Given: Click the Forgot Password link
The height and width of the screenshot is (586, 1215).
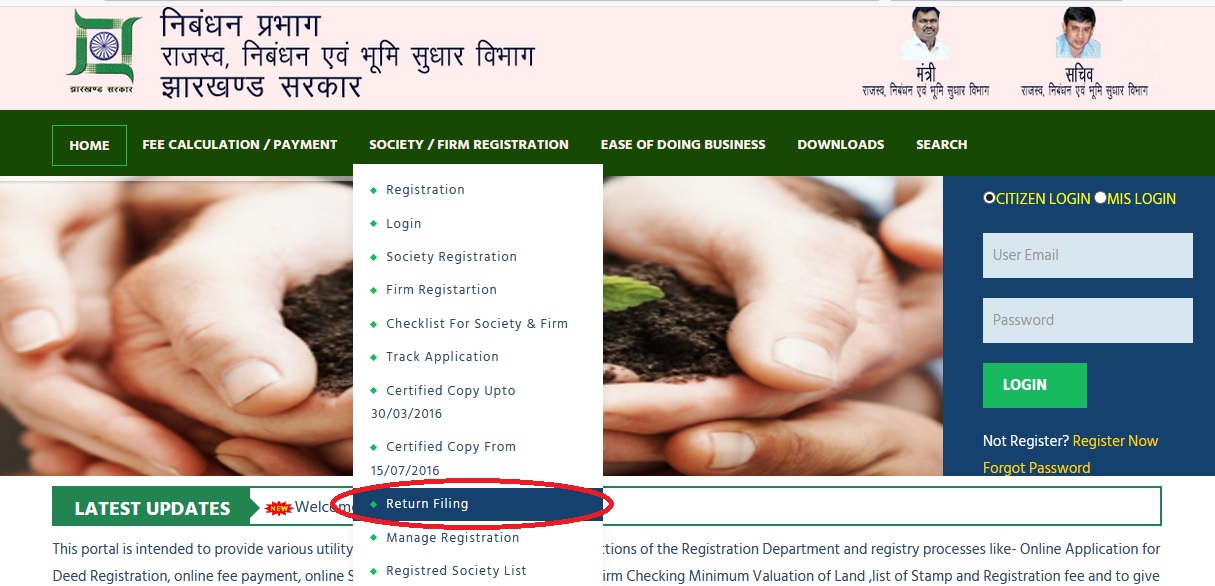Looking at the screenshot, I should tap(1036, 468).
